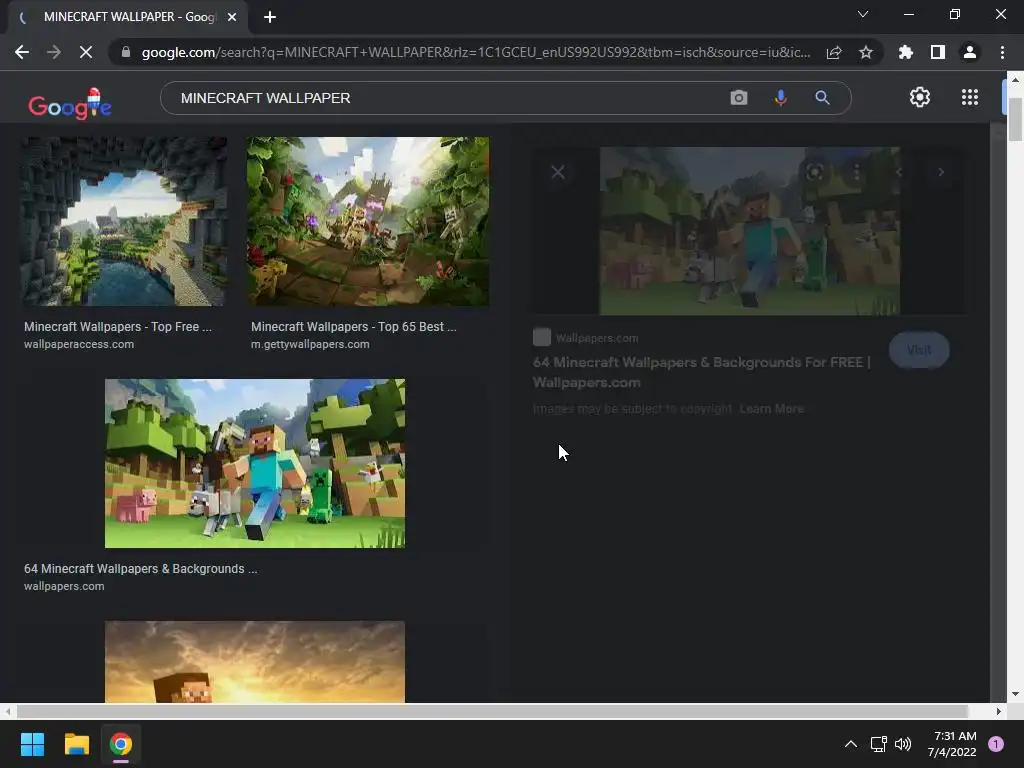Open '64 Minecraft Wallpapers & Backgrounds ...' result title

click(140, 569)
